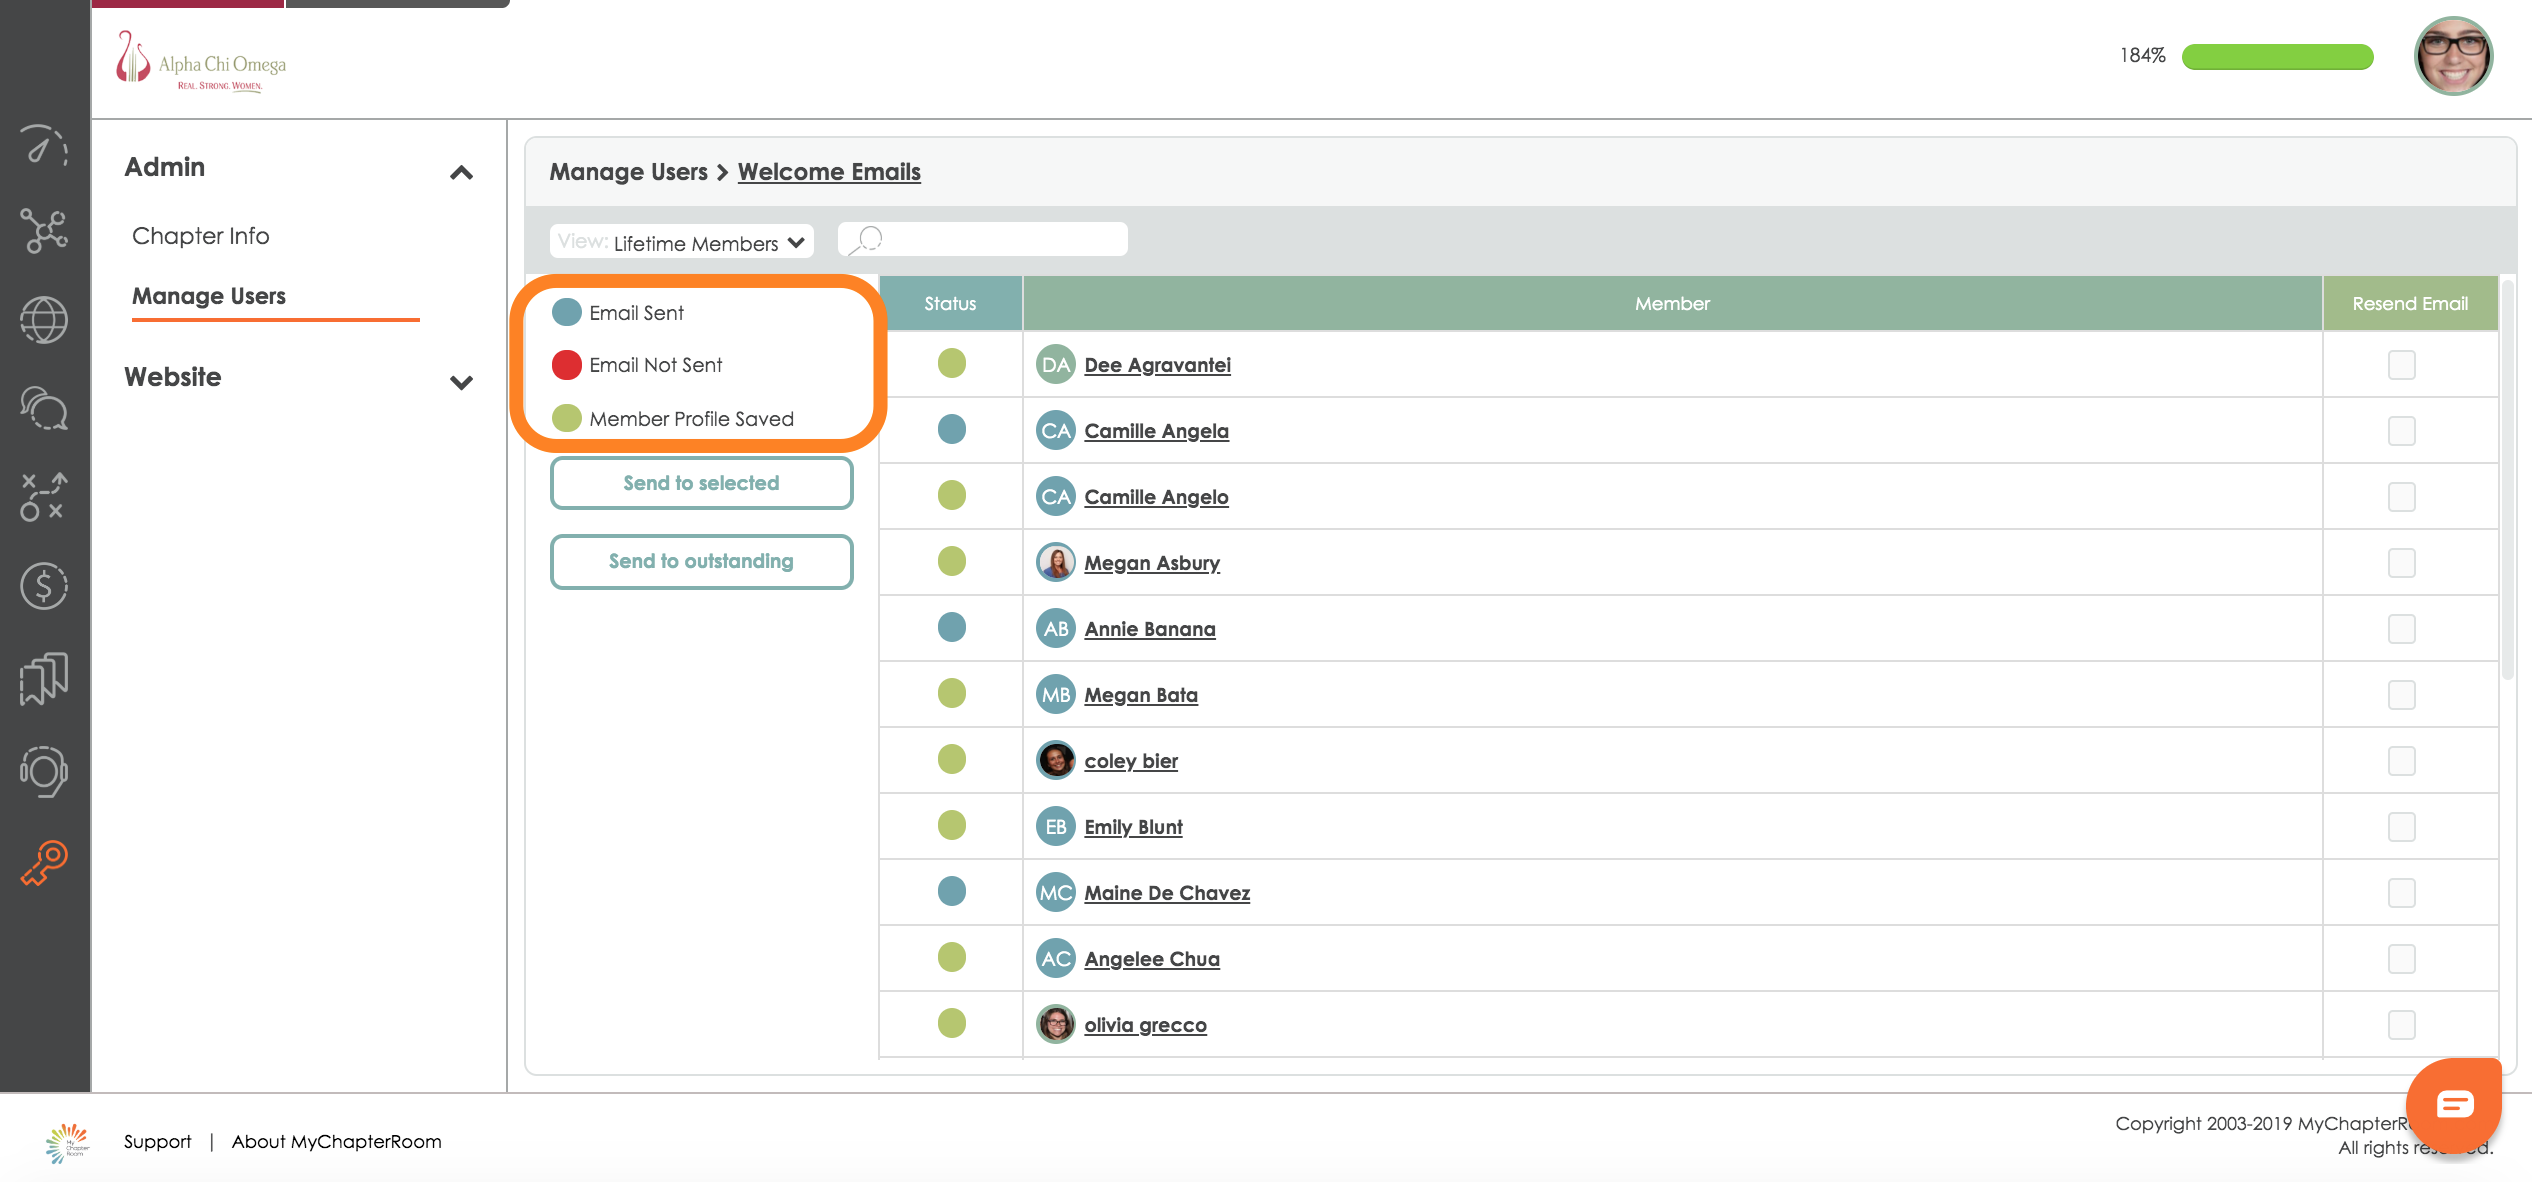Click the green 184% progress bar

point(2277,57)
